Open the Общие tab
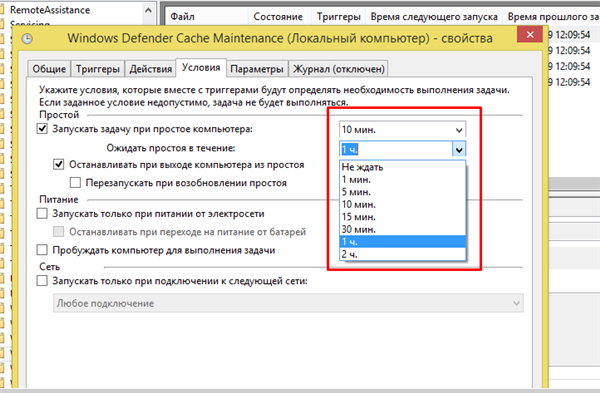This screenshot has height=393, width=600. (49, 69)
